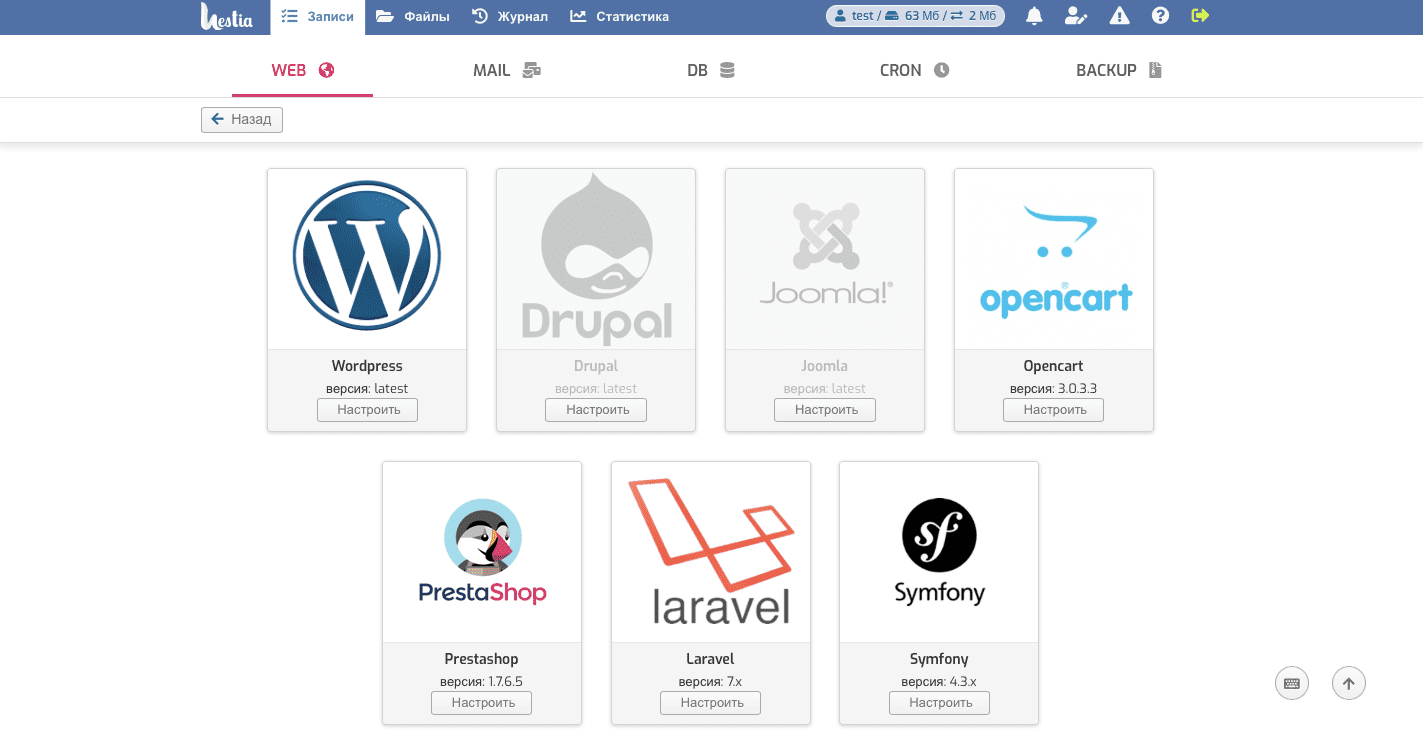
Task: Click the file icon next to BACKUP
Action: pyautogui.click(x=1155, y=70)
